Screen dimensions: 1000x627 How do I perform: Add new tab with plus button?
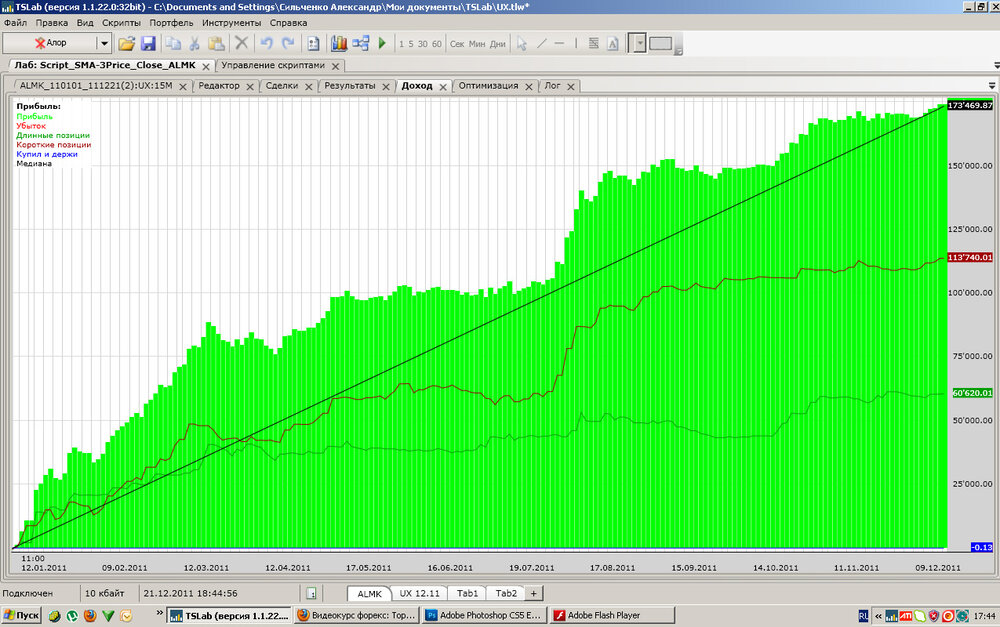533,593
